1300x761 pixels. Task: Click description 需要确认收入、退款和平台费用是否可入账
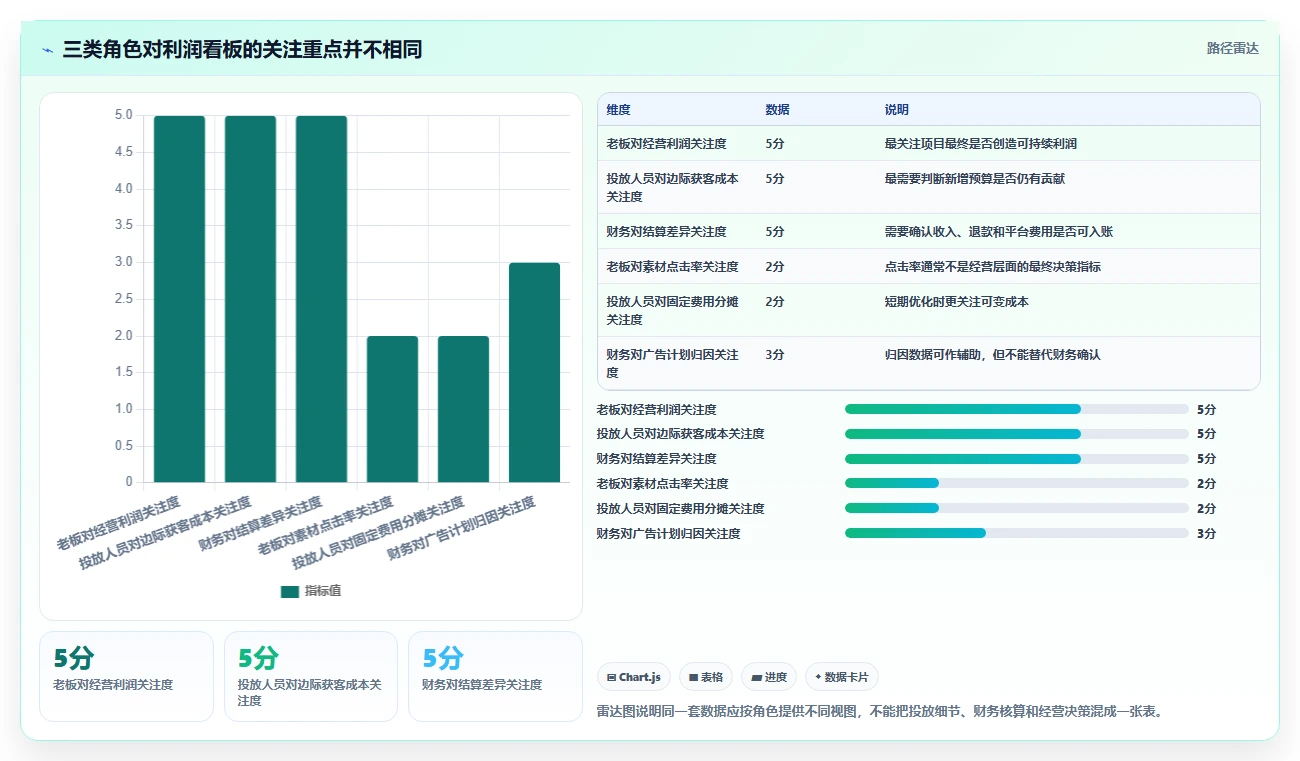pyautogui.click(x=999, y=232)
